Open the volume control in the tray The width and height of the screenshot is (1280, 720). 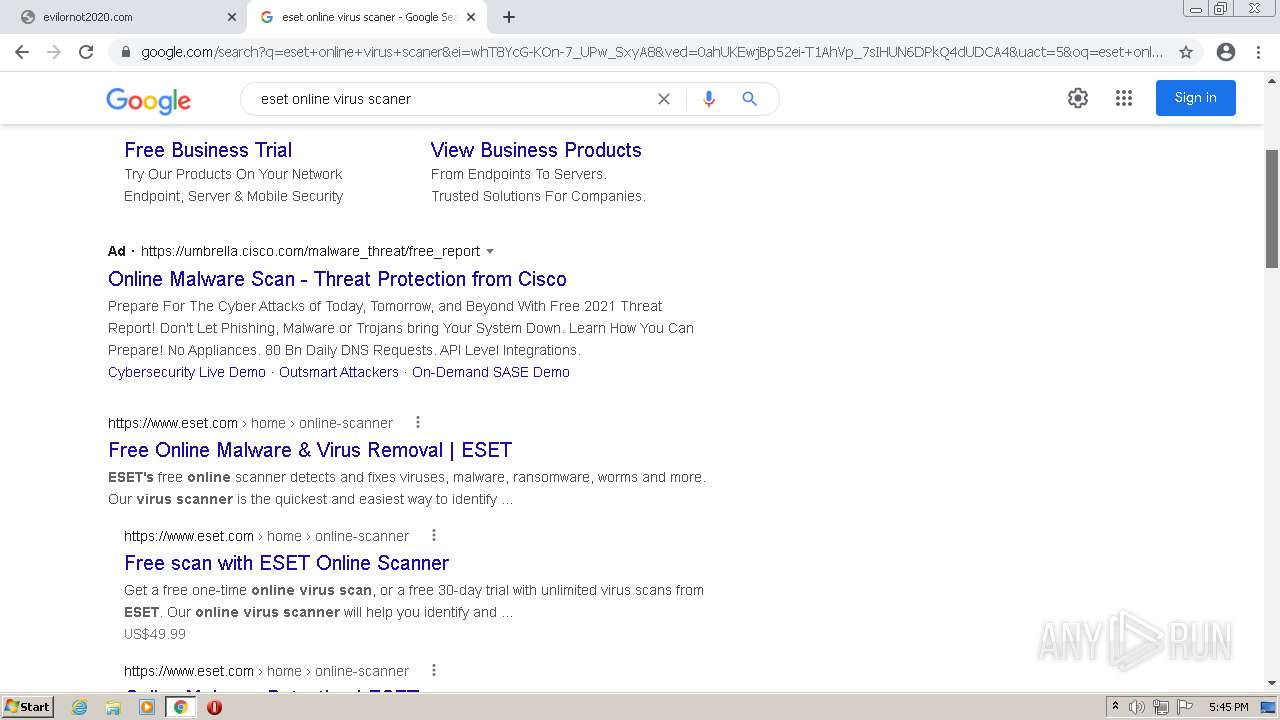[1137, 707]
